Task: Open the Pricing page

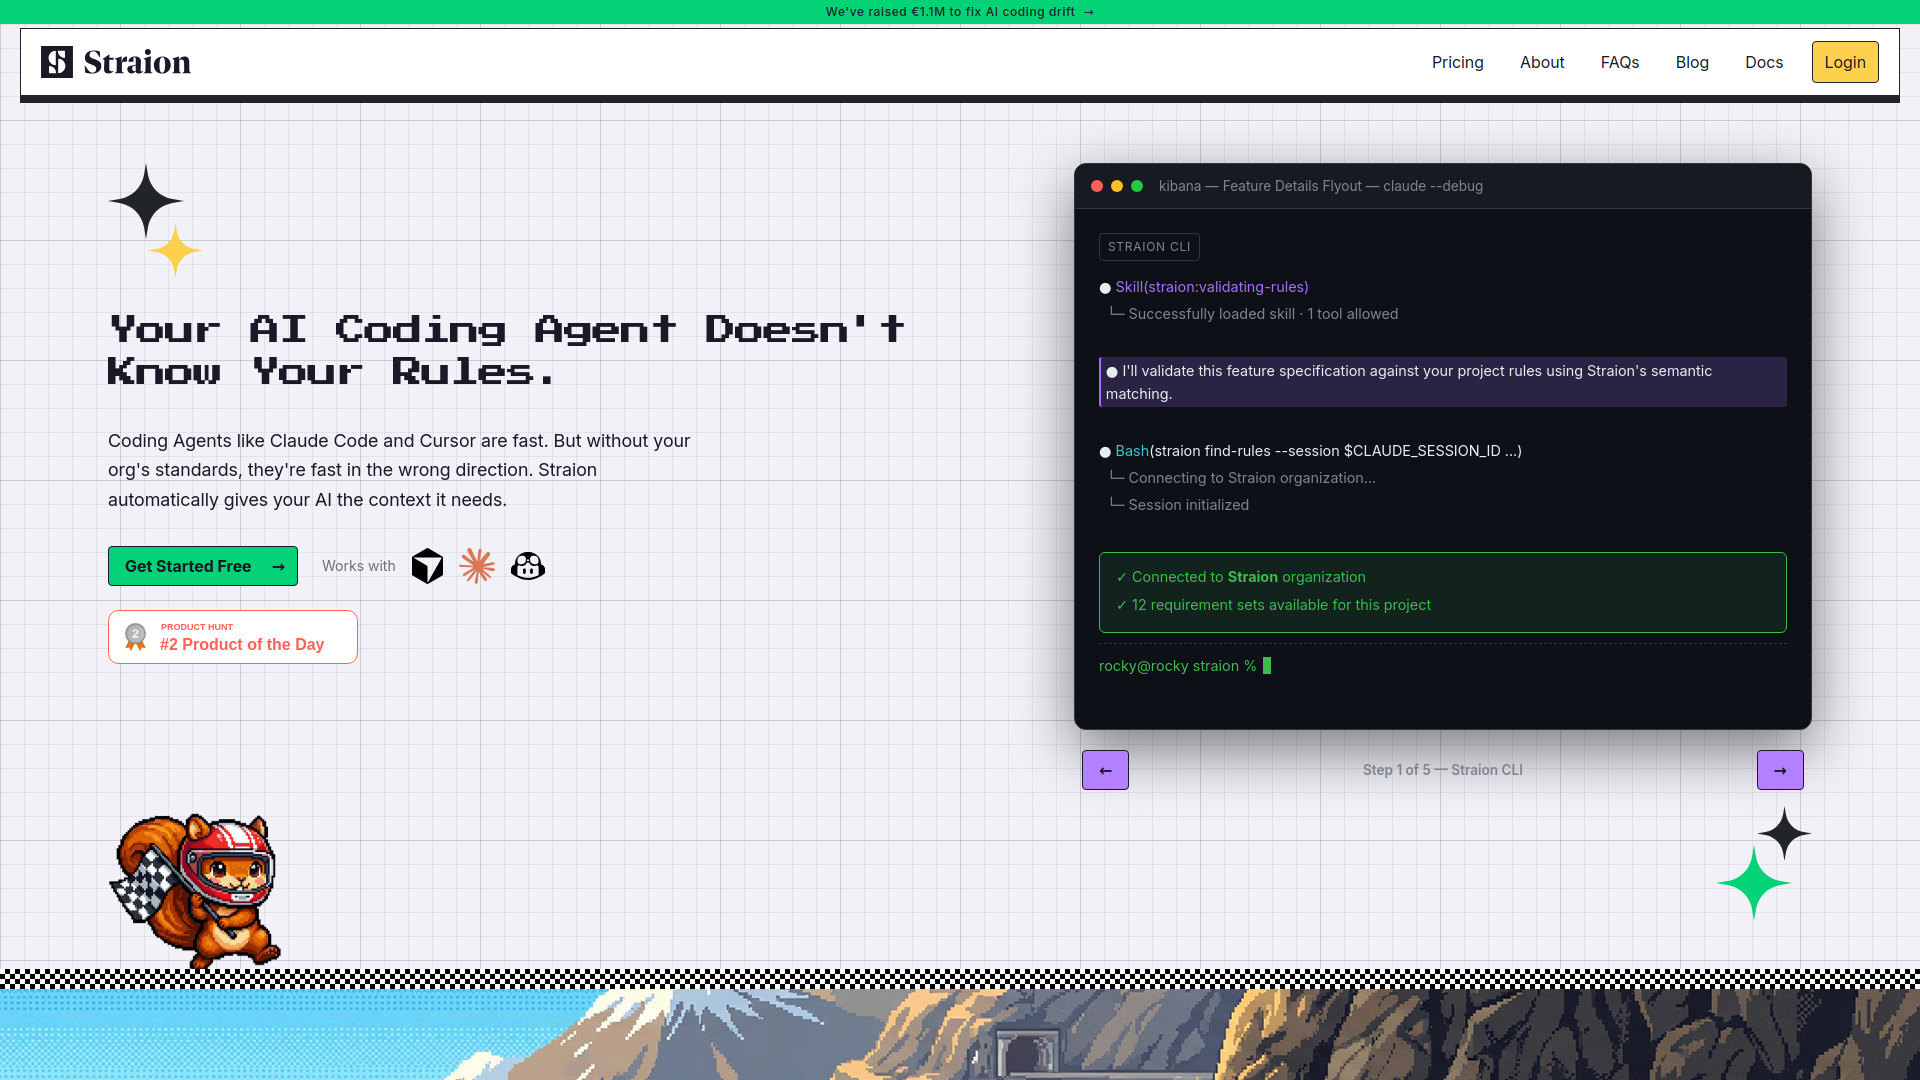Action: [1457, 62]
